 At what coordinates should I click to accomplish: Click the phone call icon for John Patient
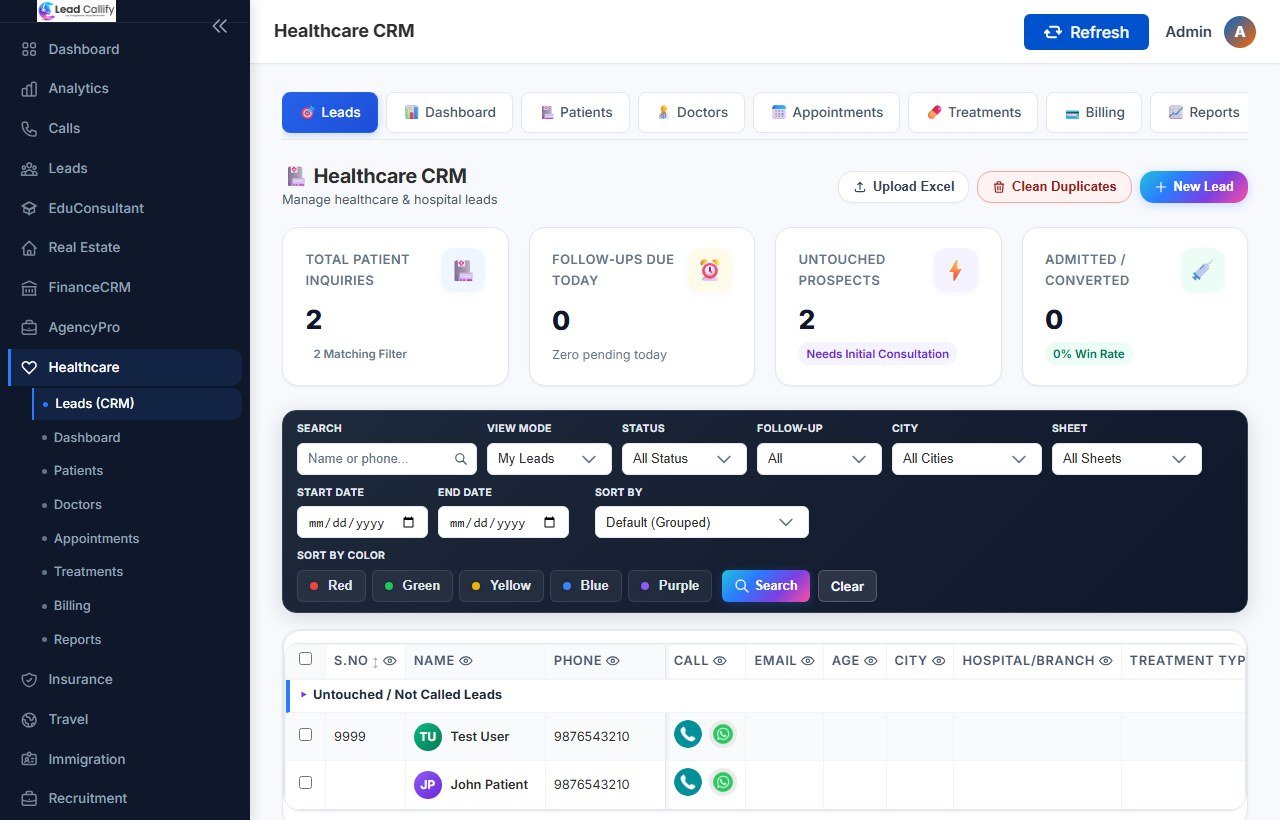687,783
